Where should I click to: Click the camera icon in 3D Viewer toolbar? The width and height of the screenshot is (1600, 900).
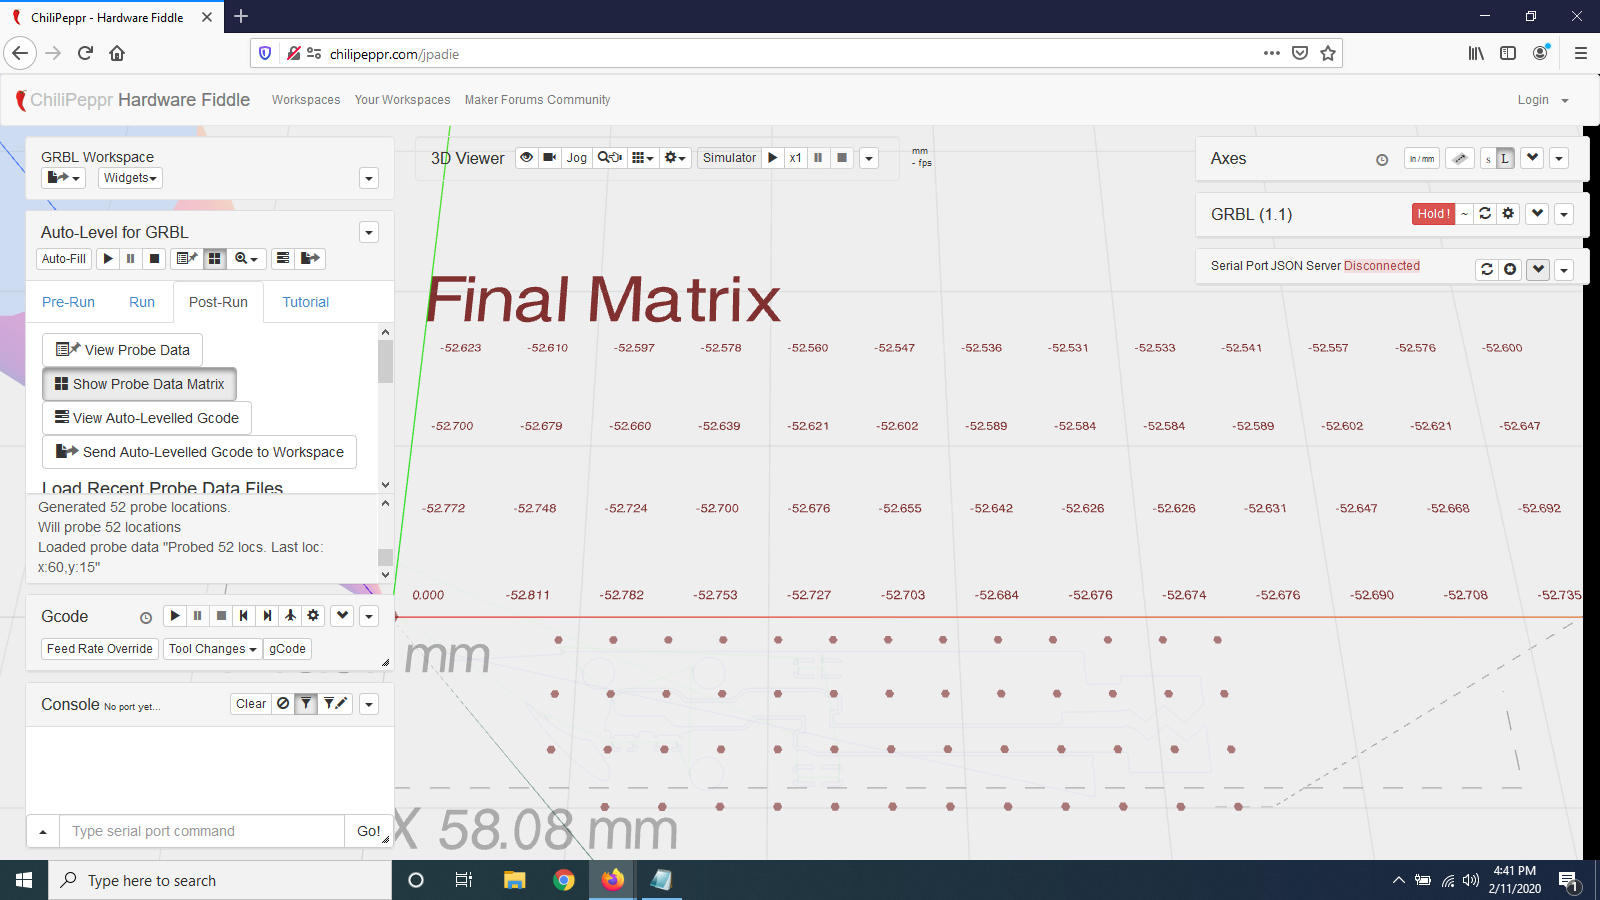550,158
